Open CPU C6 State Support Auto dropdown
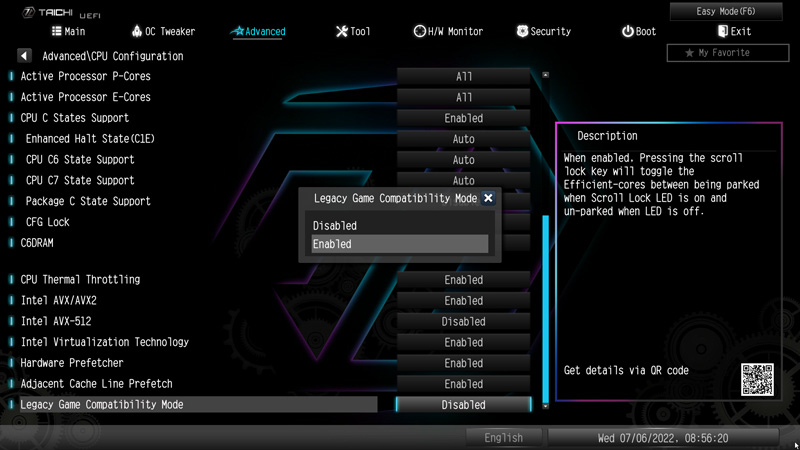The height and width of the screenshot is (450, 800). 463,160
